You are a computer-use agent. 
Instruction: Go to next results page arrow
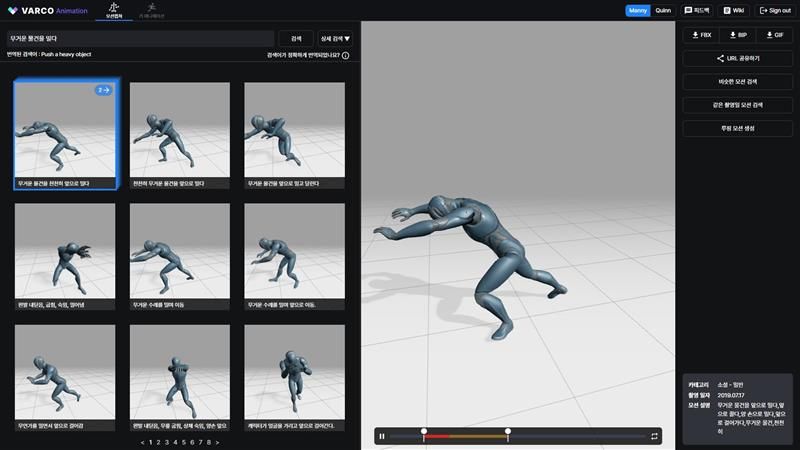click(x=217, y=442)
